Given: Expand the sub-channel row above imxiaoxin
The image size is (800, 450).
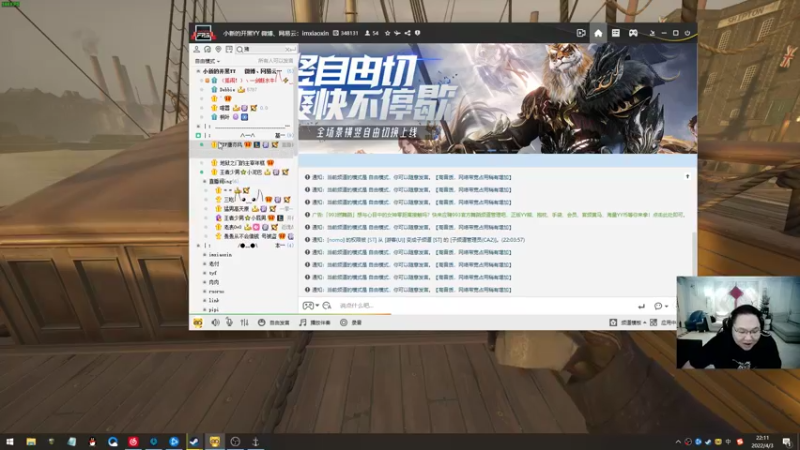Looking at the screenshot, I should (x=198, y=245).
